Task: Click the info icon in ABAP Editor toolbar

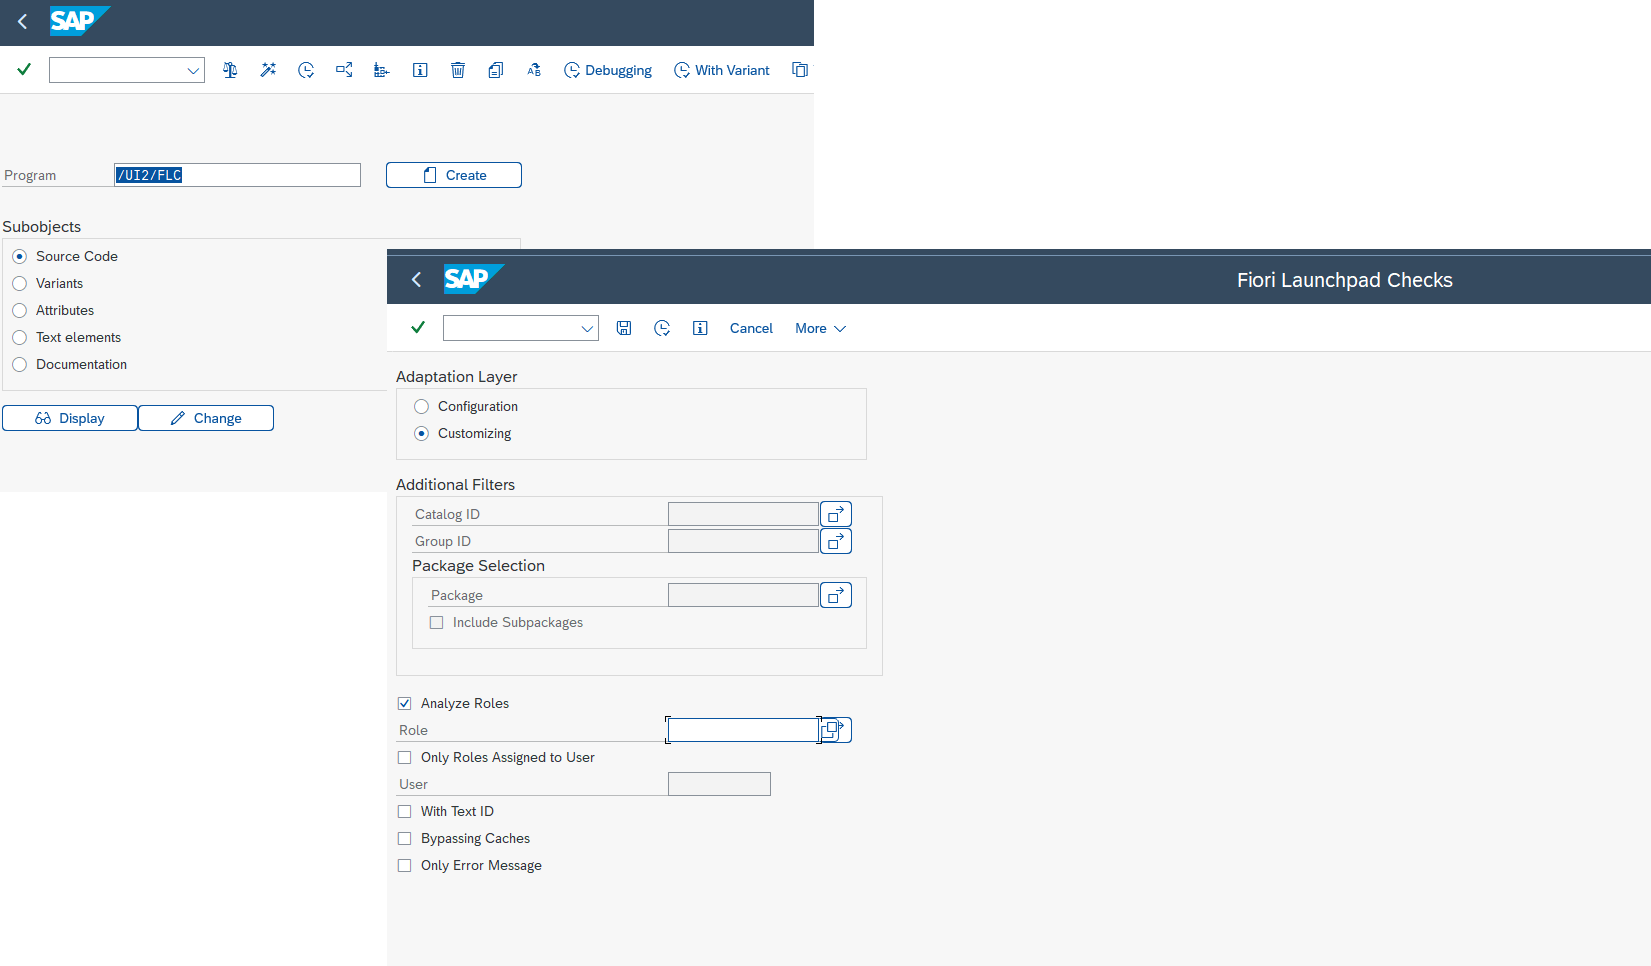Action: tap(420, 70)
